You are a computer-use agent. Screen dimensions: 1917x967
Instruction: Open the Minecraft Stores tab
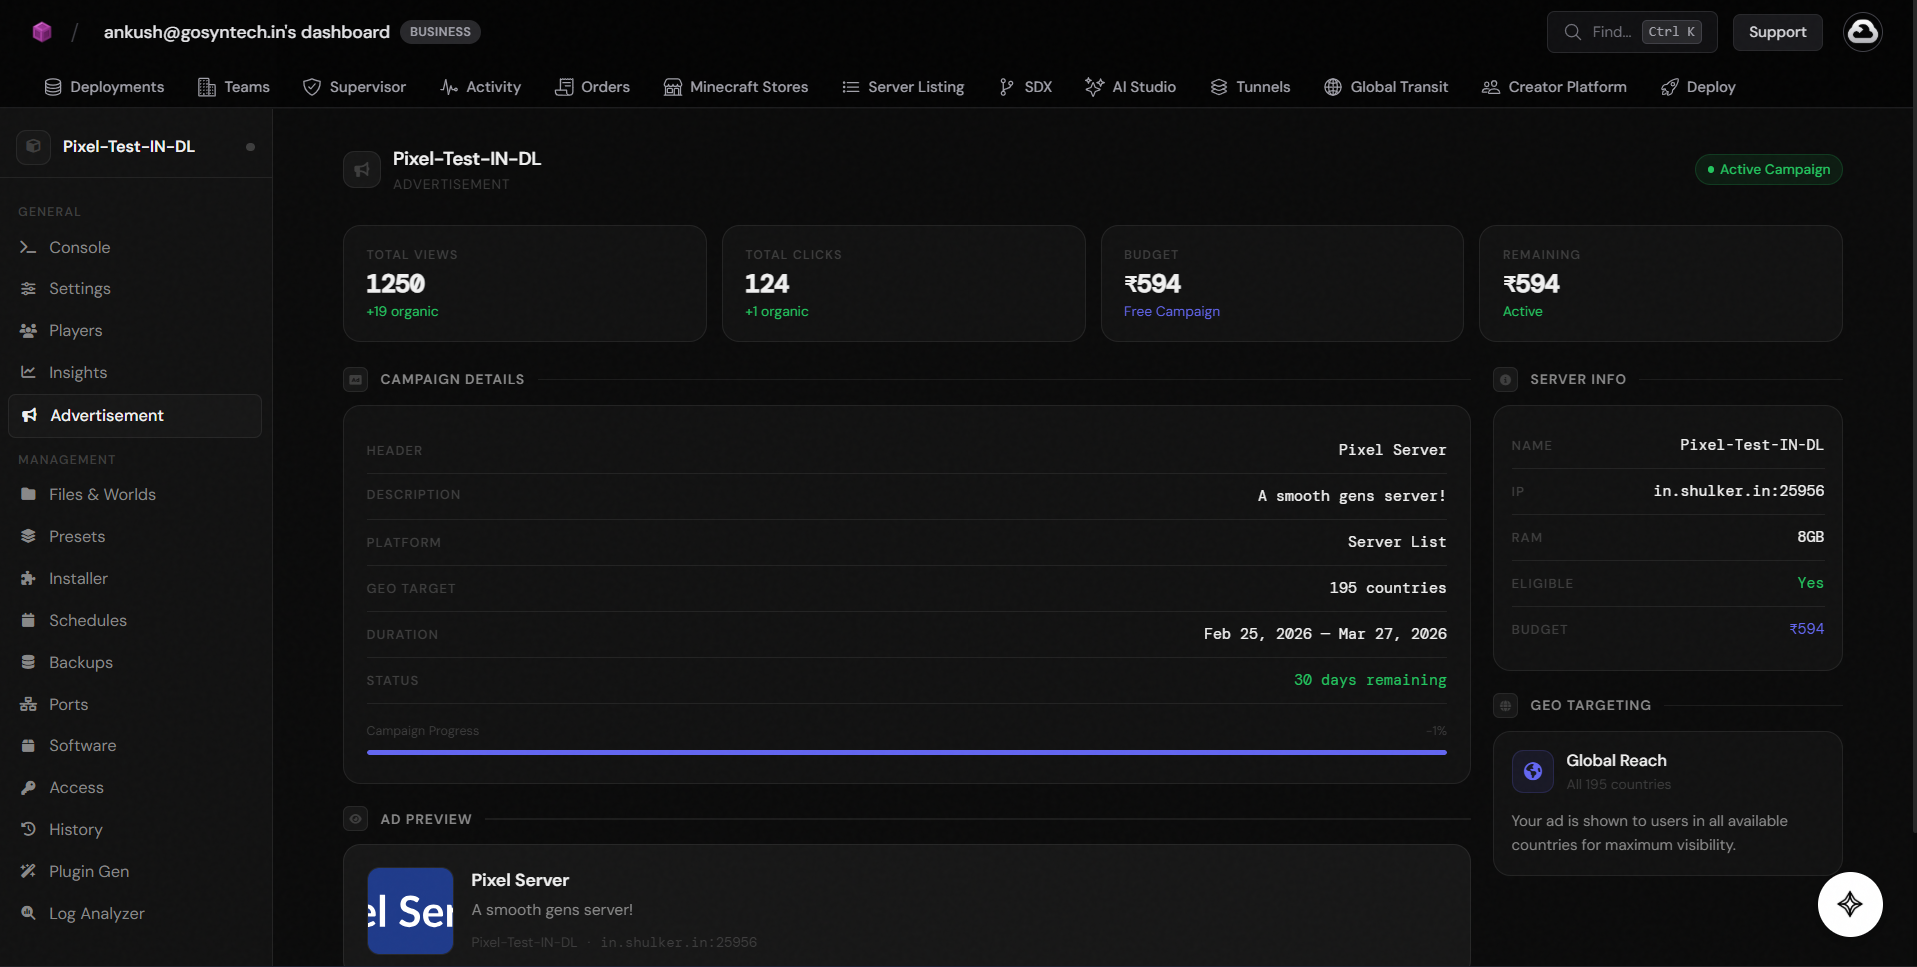(736, 87)
